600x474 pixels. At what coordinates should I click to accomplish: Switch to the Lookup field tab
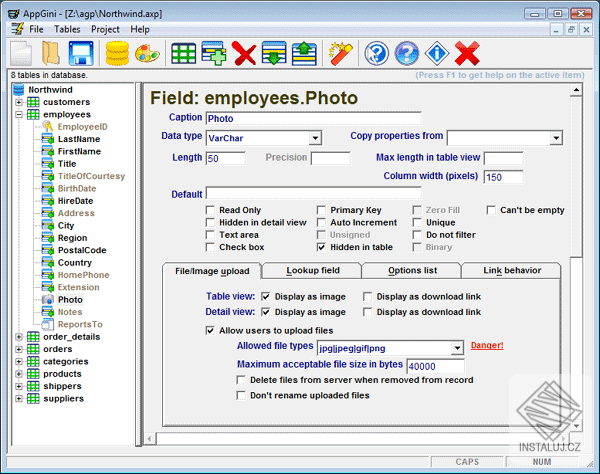(313, 270)
